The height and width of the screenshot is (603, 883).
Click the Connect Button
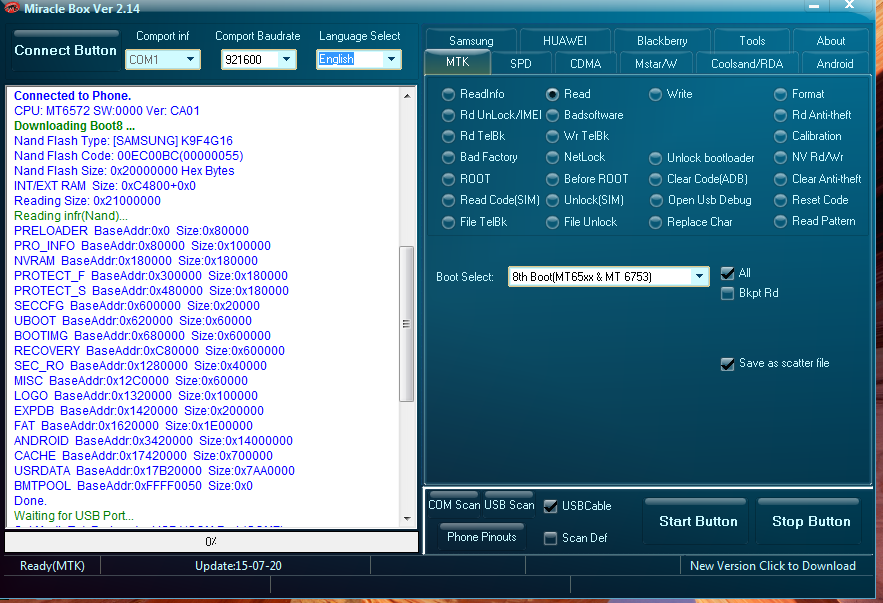coord(65,50)
